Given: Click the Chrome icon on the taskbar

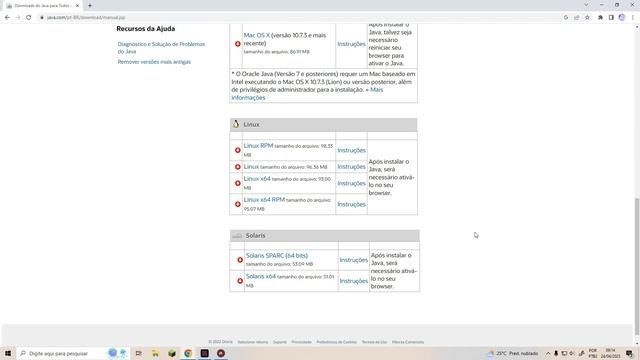Looking at the screenshot, I should click(188, 353).
